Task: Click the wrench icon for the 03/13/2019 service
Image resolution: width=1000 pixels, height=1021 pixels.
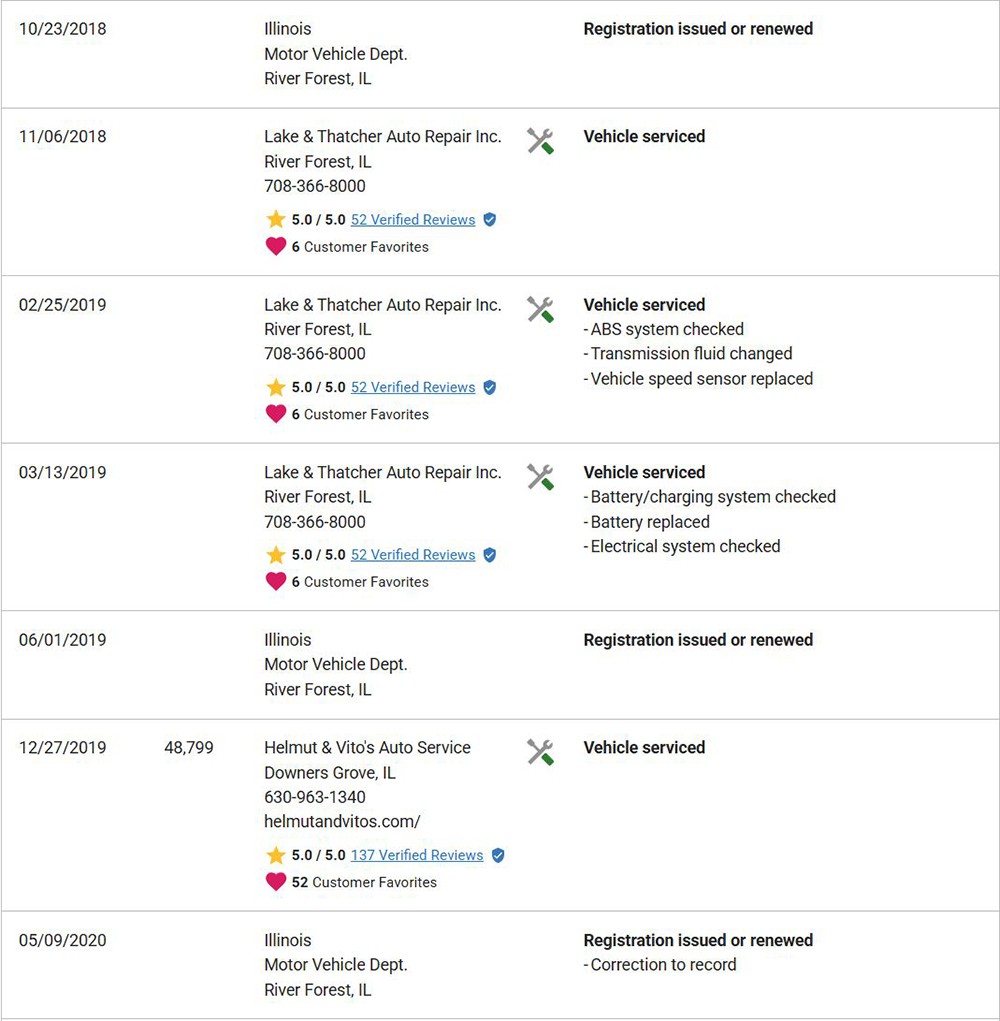Action: pyautogui.click(x=540, y=477)
